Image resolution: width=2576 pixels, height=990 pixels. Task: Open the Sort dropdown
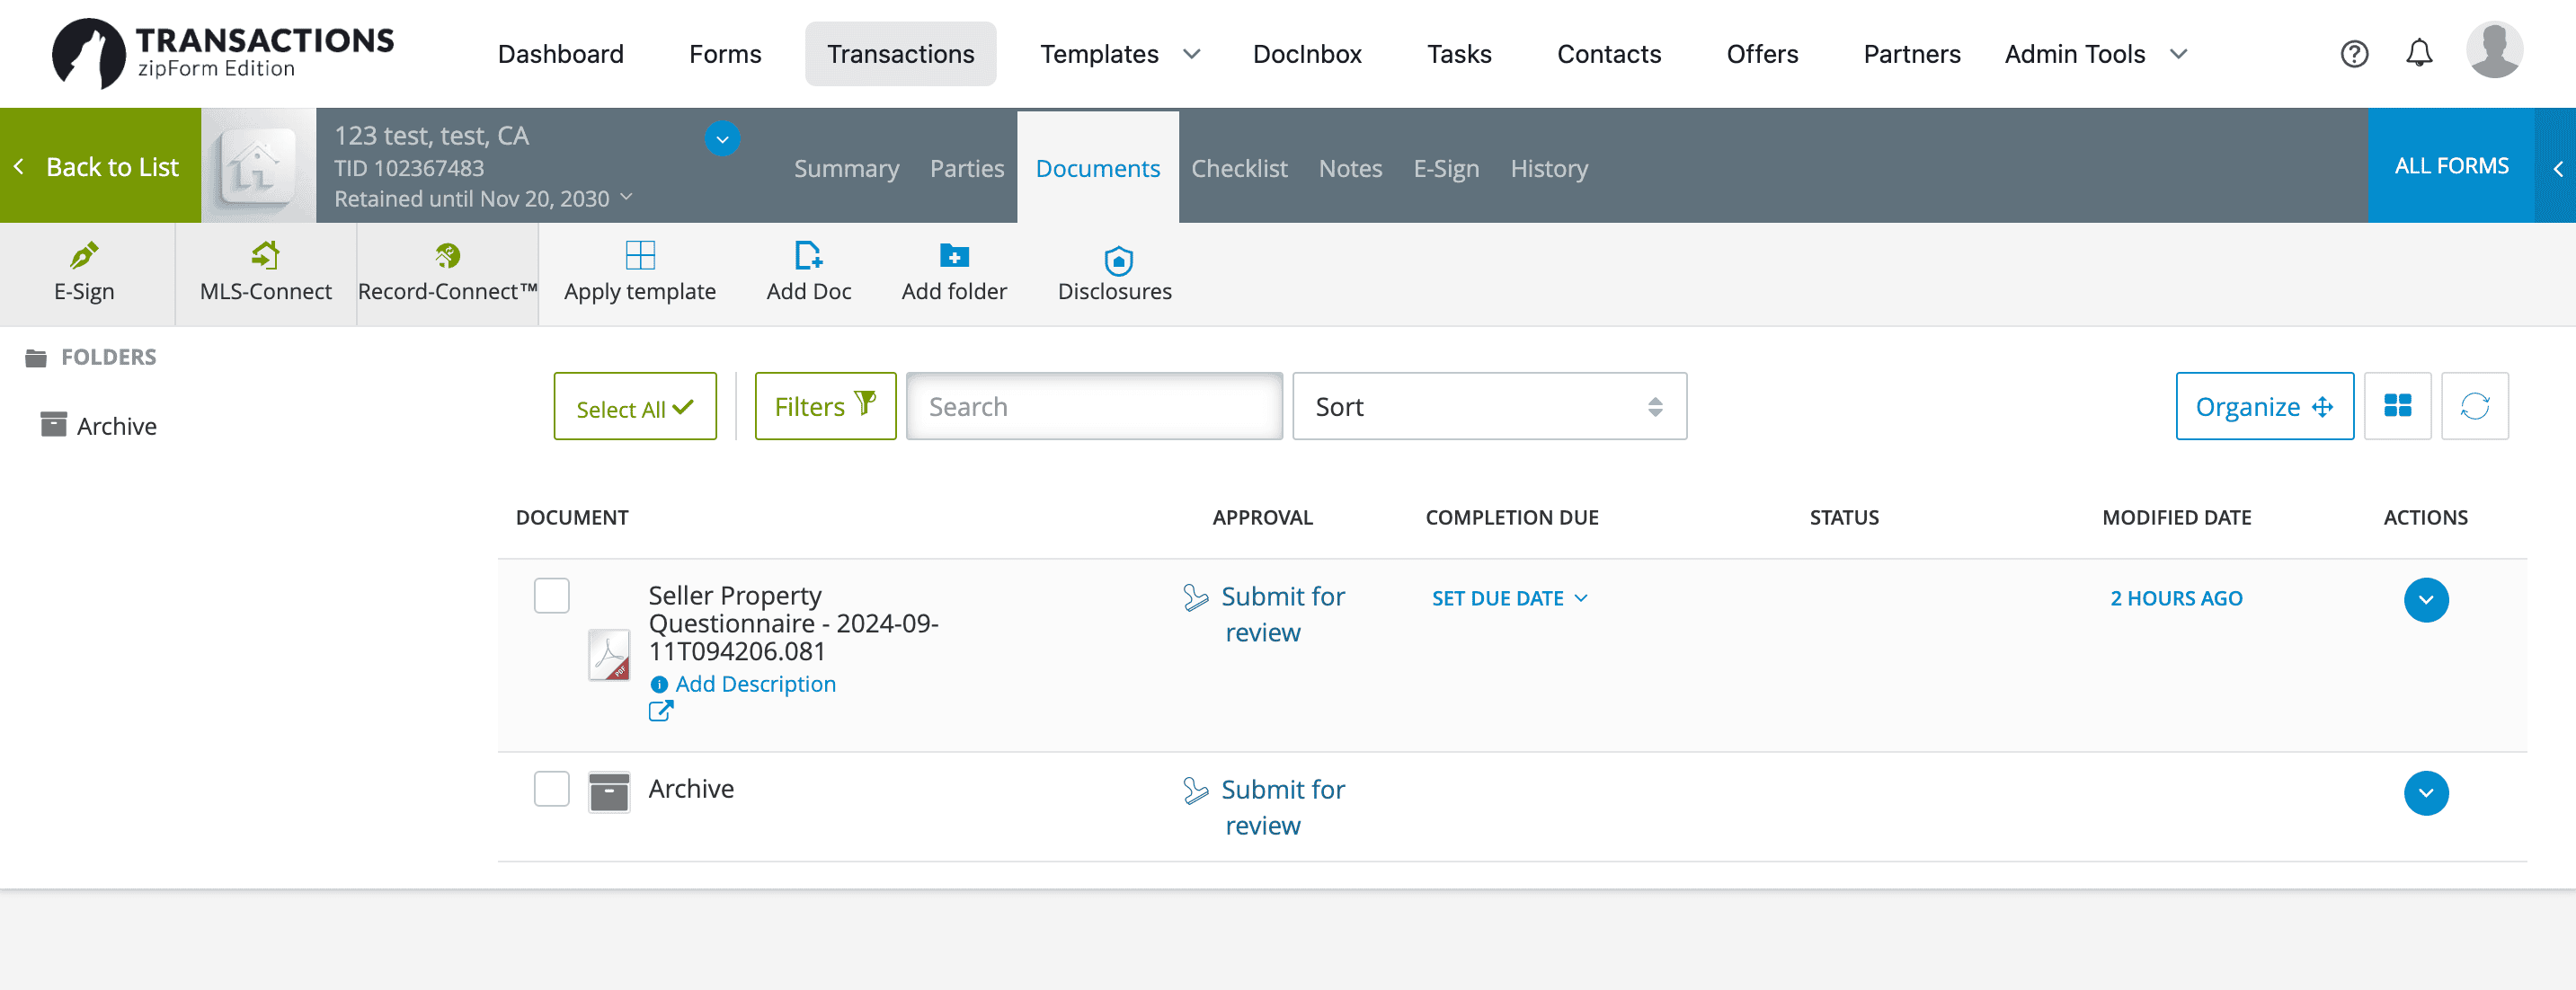coord(1489,406)
